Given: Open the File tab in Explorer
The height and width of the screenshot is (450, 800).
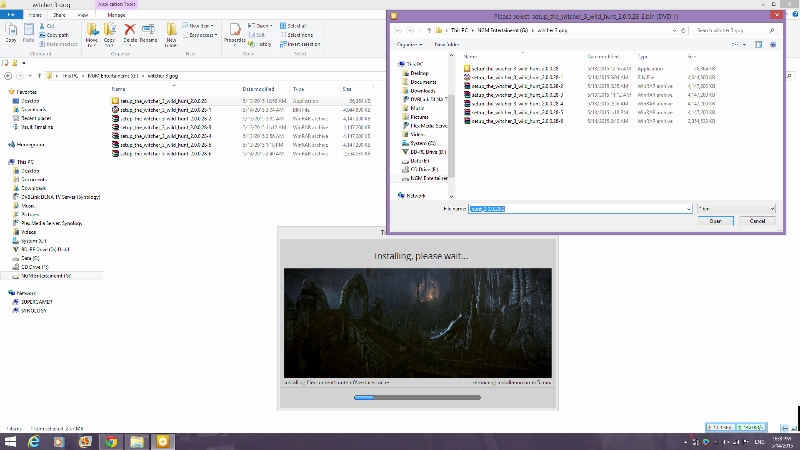Looking at the screenshot, I should pyautogui.click(x=11, y=15).
